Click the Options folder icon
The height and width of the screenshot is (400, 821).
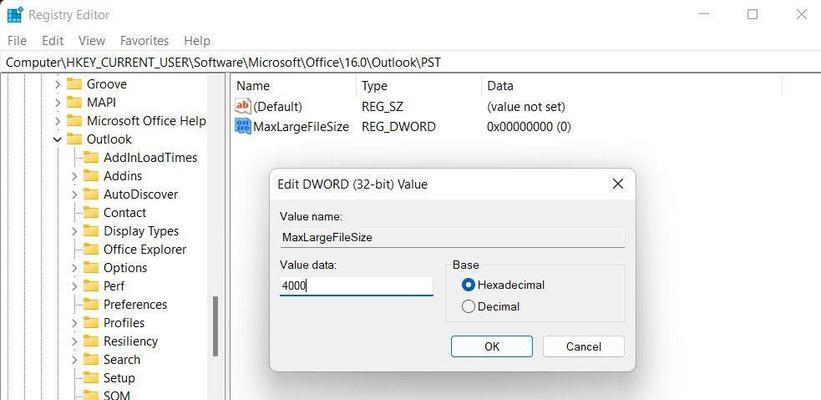[x=91, y=268]
